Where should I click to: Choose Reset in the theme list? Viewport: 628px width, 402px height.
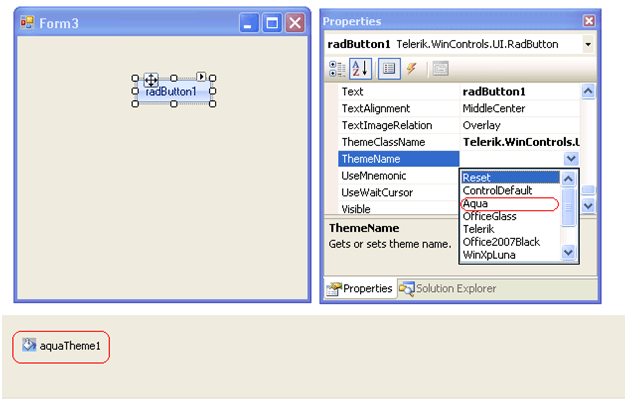click(x=510, y=177)
